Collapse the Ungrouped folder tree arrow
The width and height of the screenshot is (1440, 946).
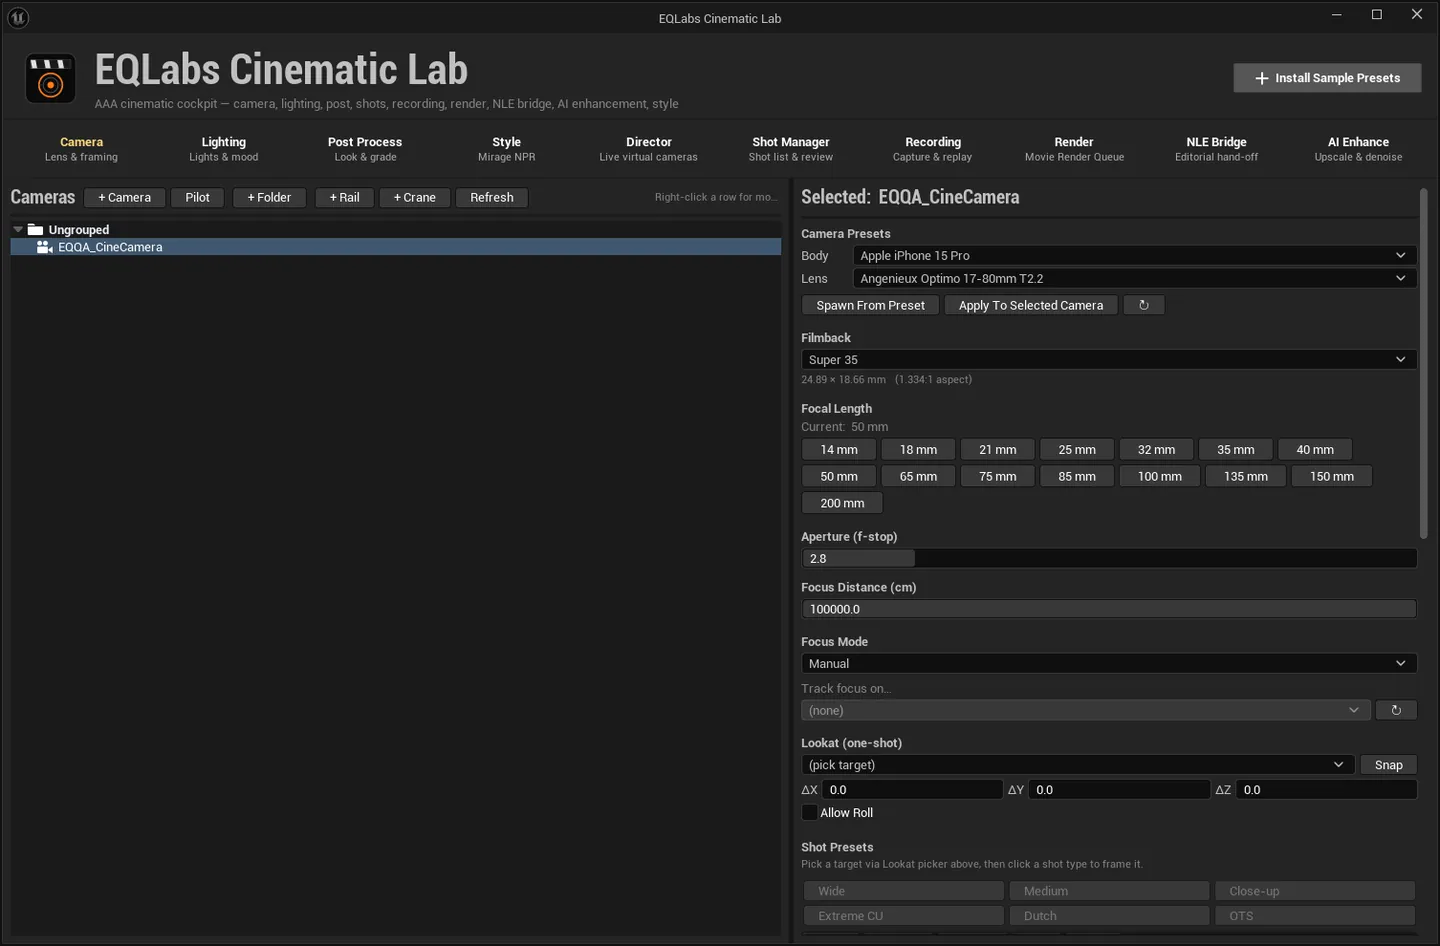(18, 229)
